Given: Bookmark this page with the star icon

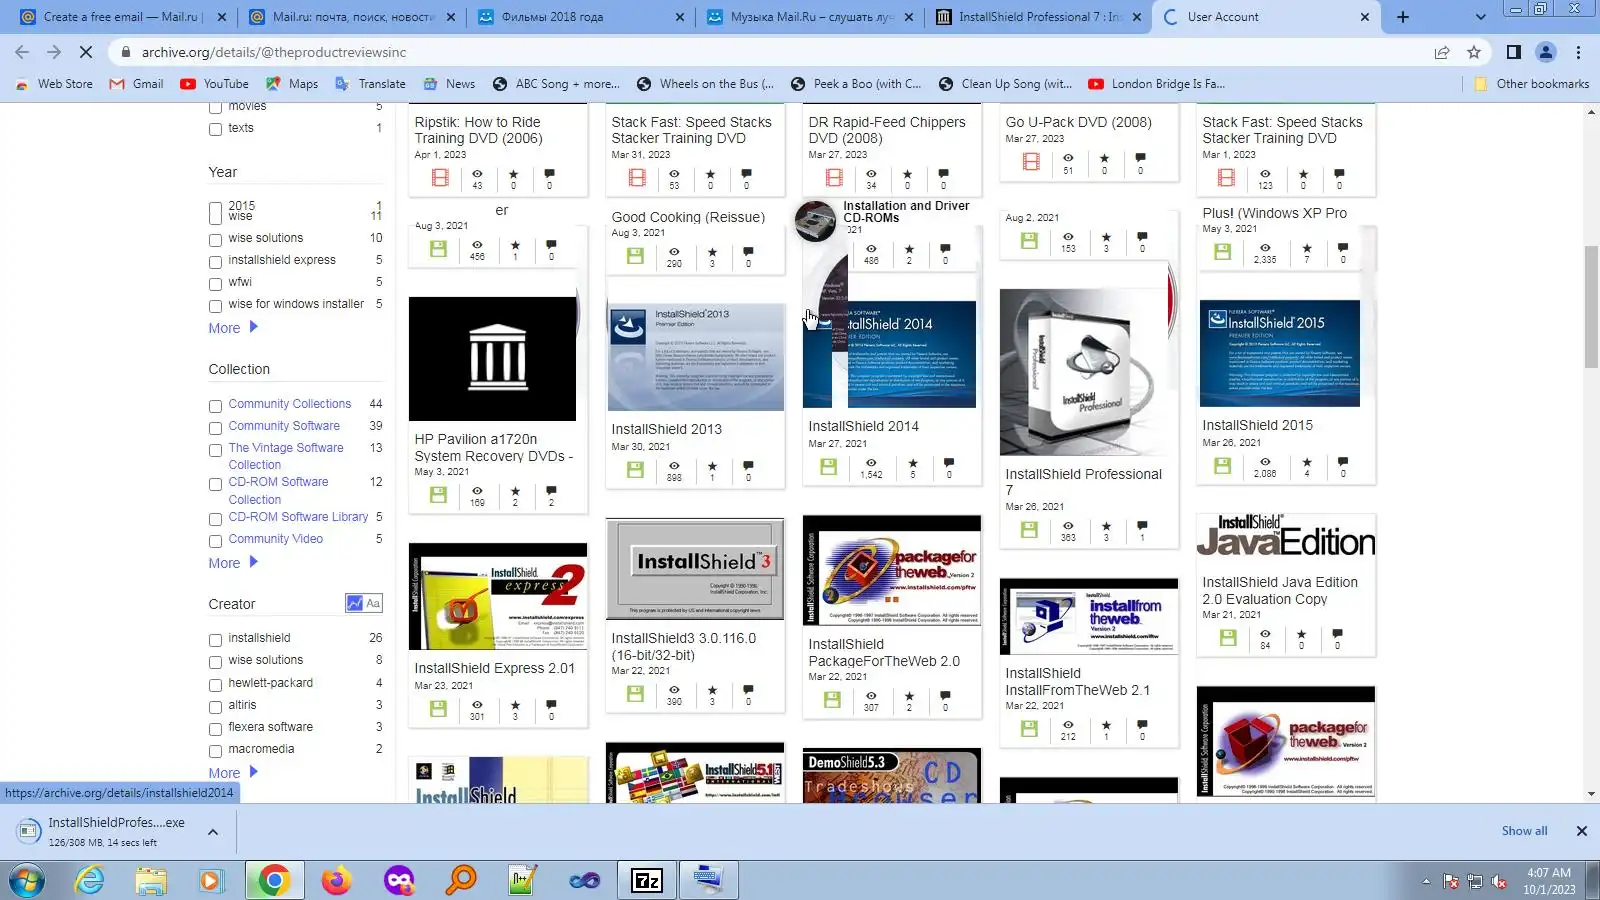Looking at the screenshot, I should pyautogui.click(x=1474, y=52).
